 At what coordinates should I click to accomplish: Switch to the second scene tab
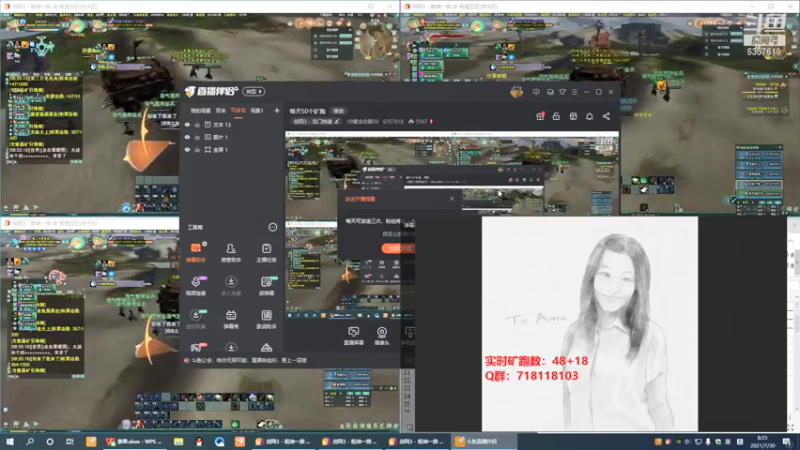(220, 110)
